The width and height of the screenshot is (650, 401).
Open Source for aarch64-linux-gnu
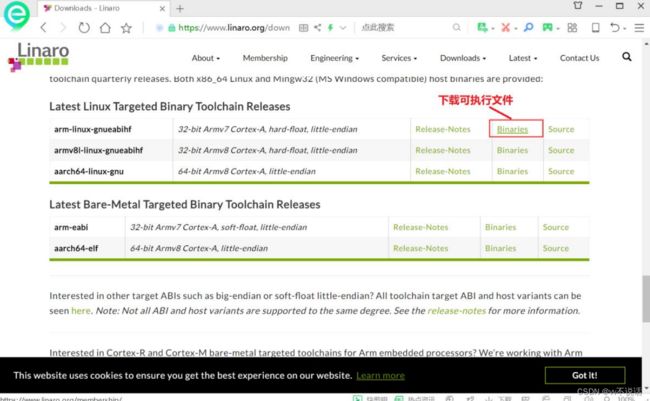pyautogui.click(x=561, y=171)
